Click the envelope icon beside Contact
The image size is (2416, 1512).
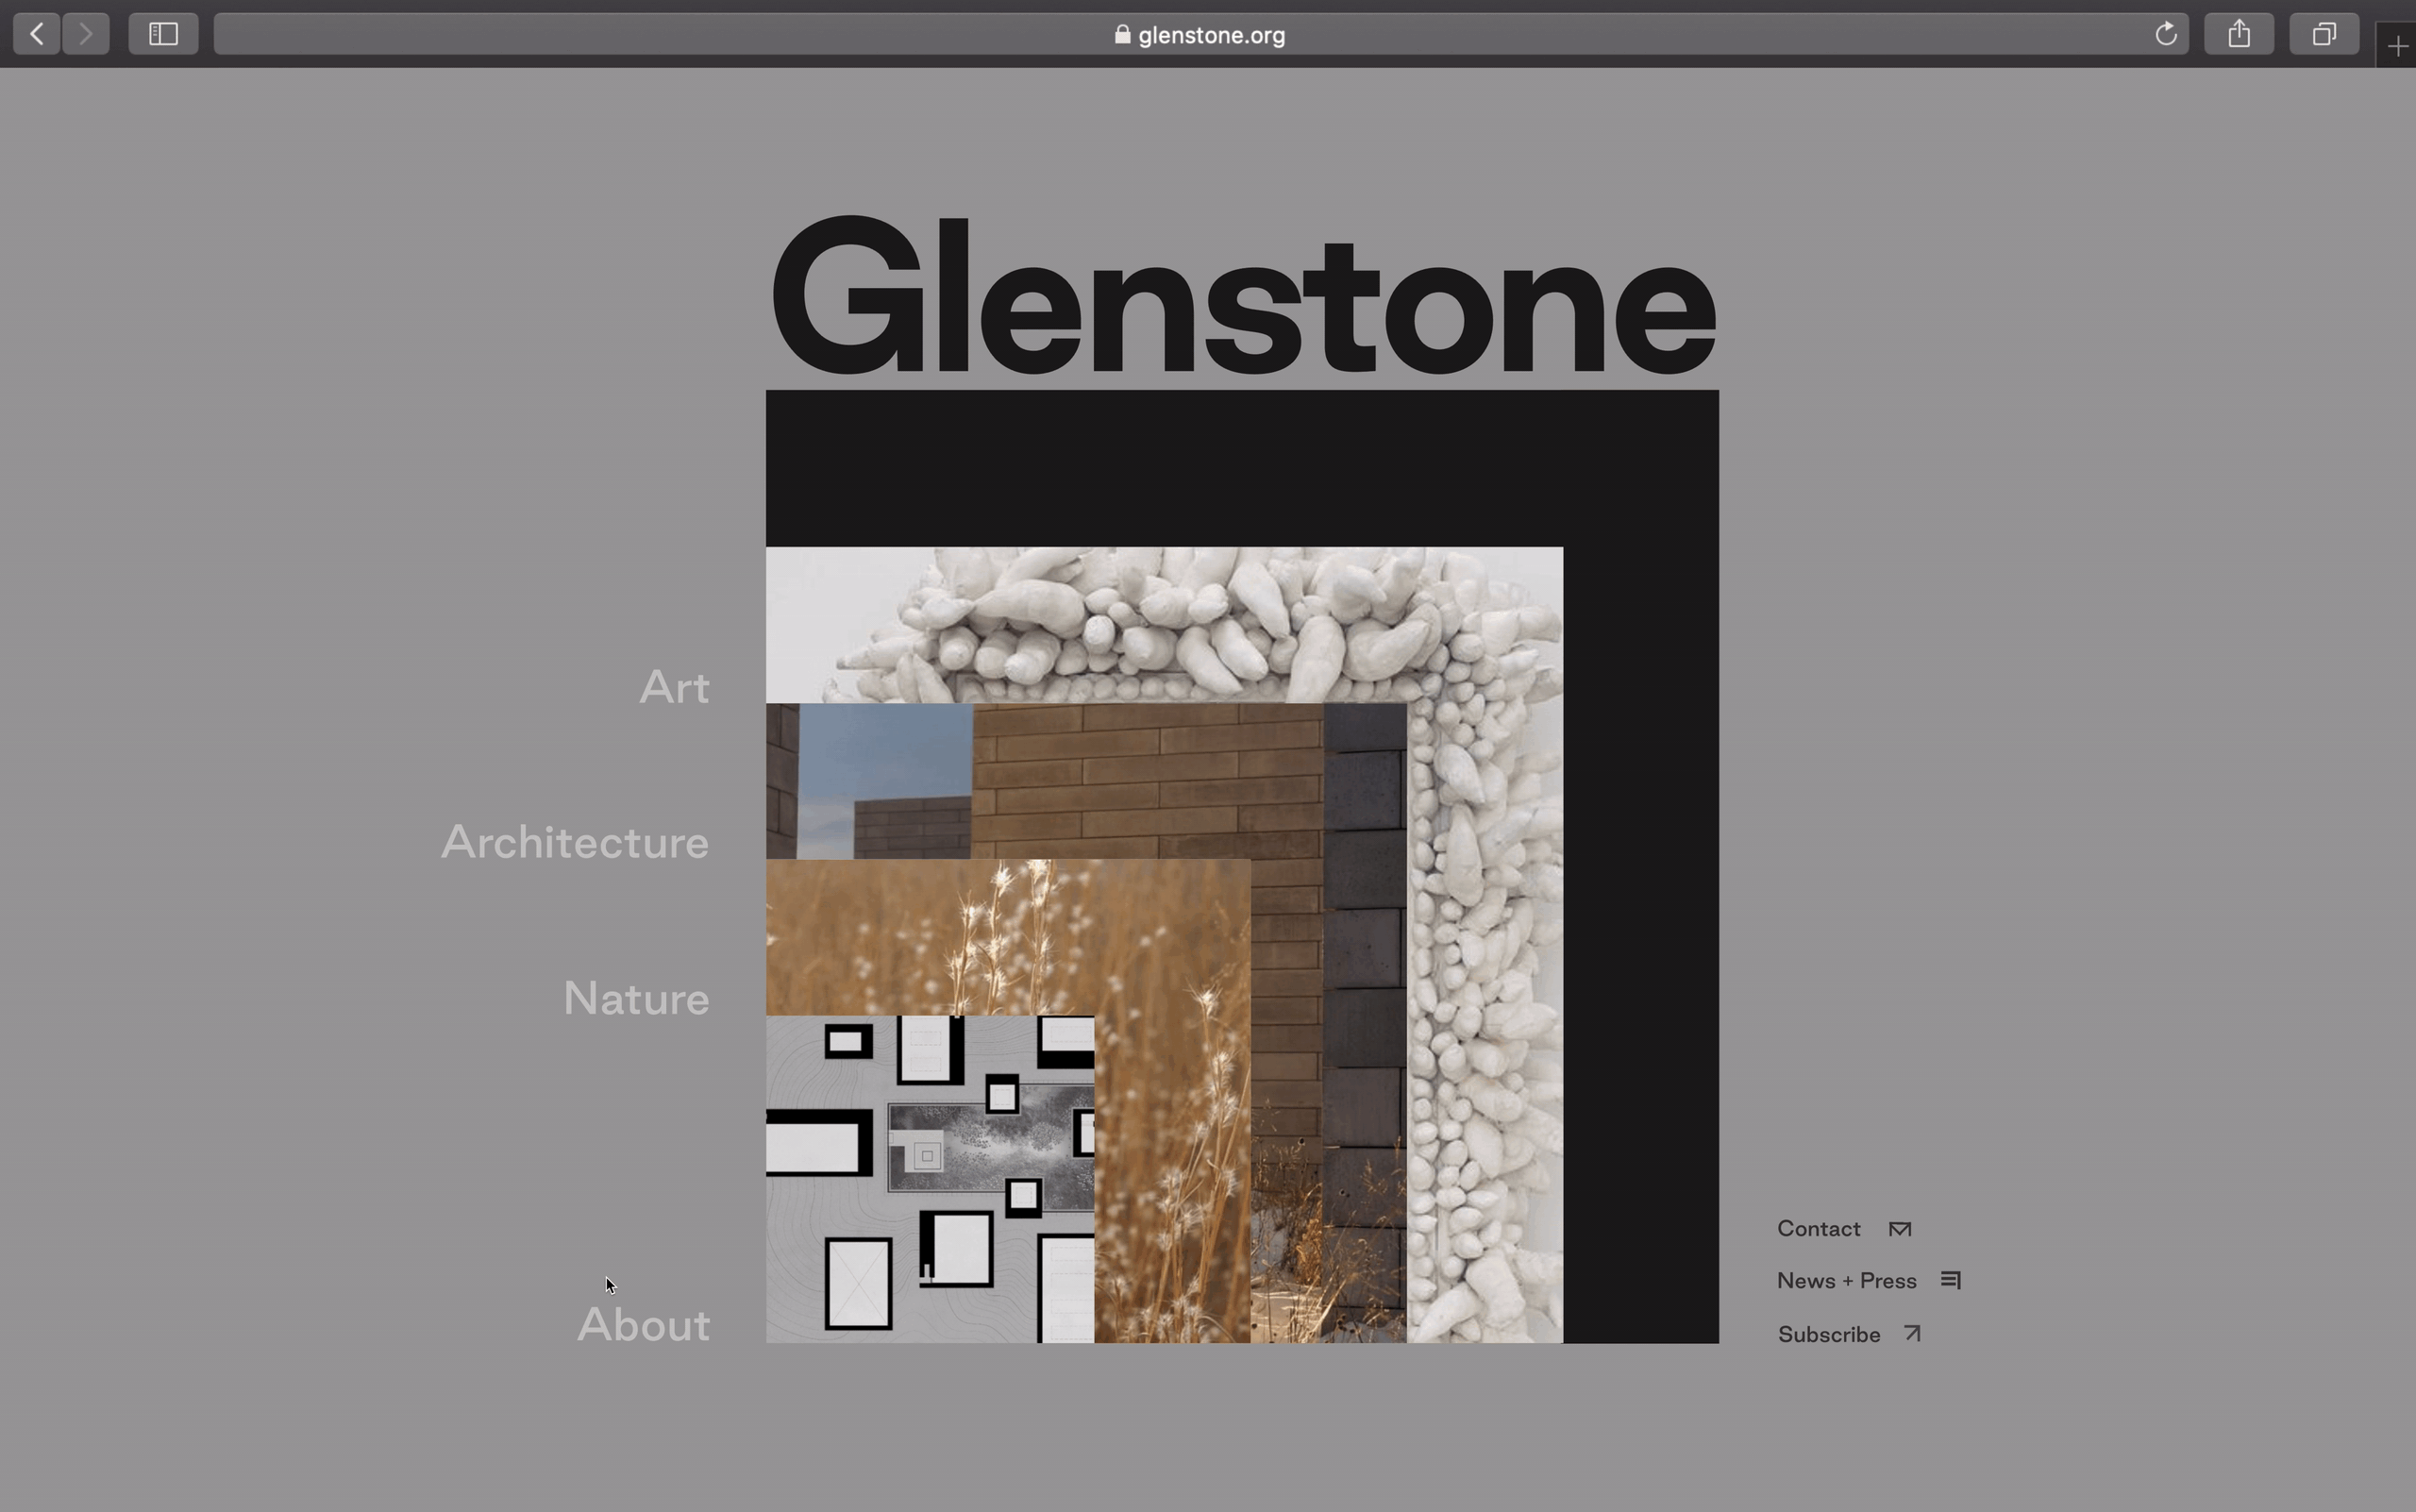[x=1900, y=1229]
